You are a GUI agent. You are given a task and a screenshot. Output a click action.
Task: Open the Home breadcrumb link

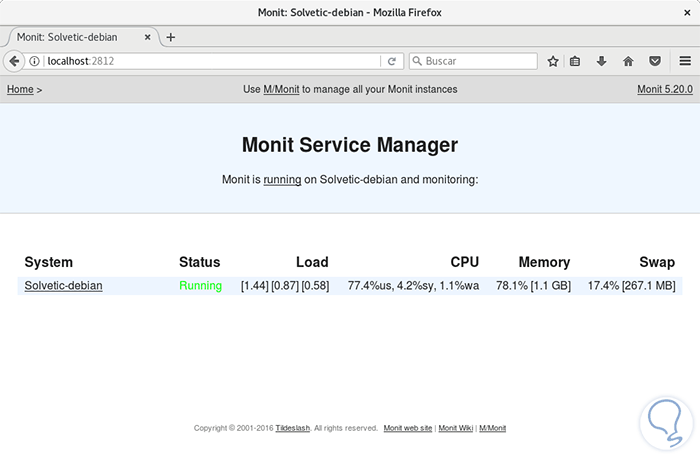20,89
